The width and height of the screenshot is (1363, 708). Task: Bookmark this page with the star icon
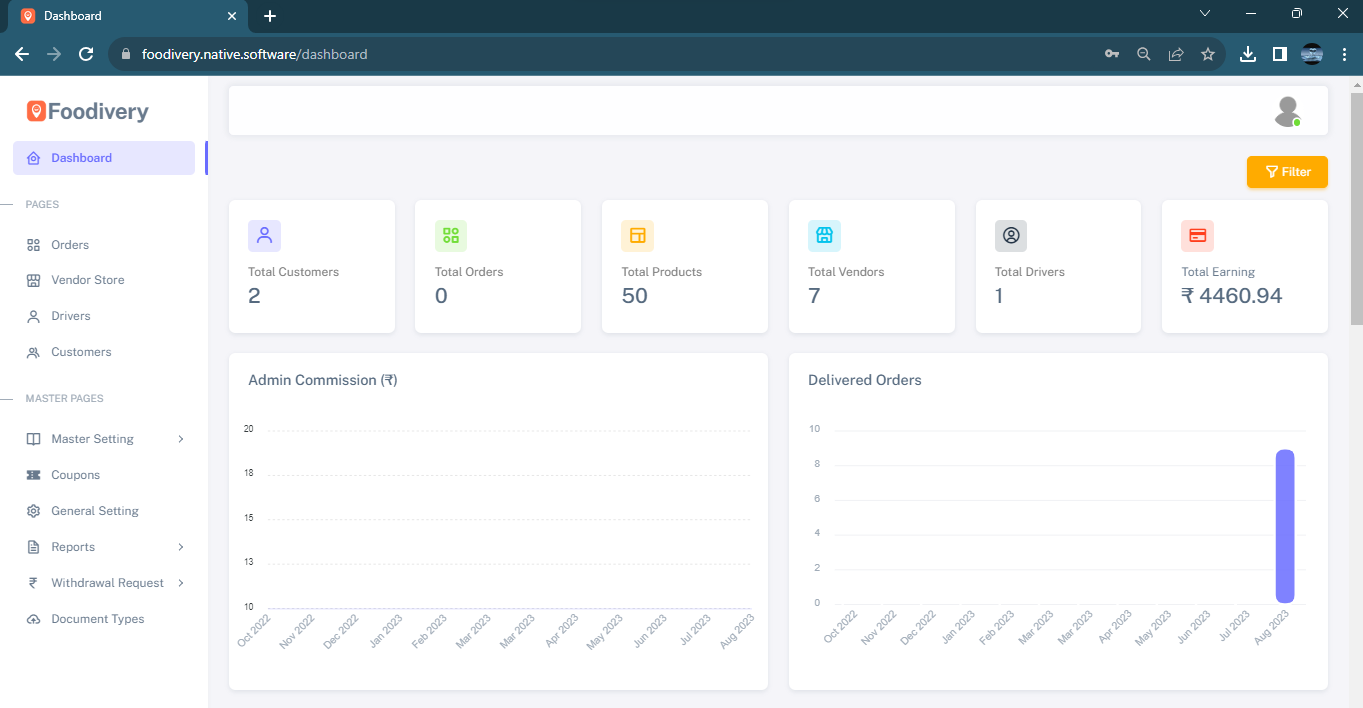click(1208, 54)
